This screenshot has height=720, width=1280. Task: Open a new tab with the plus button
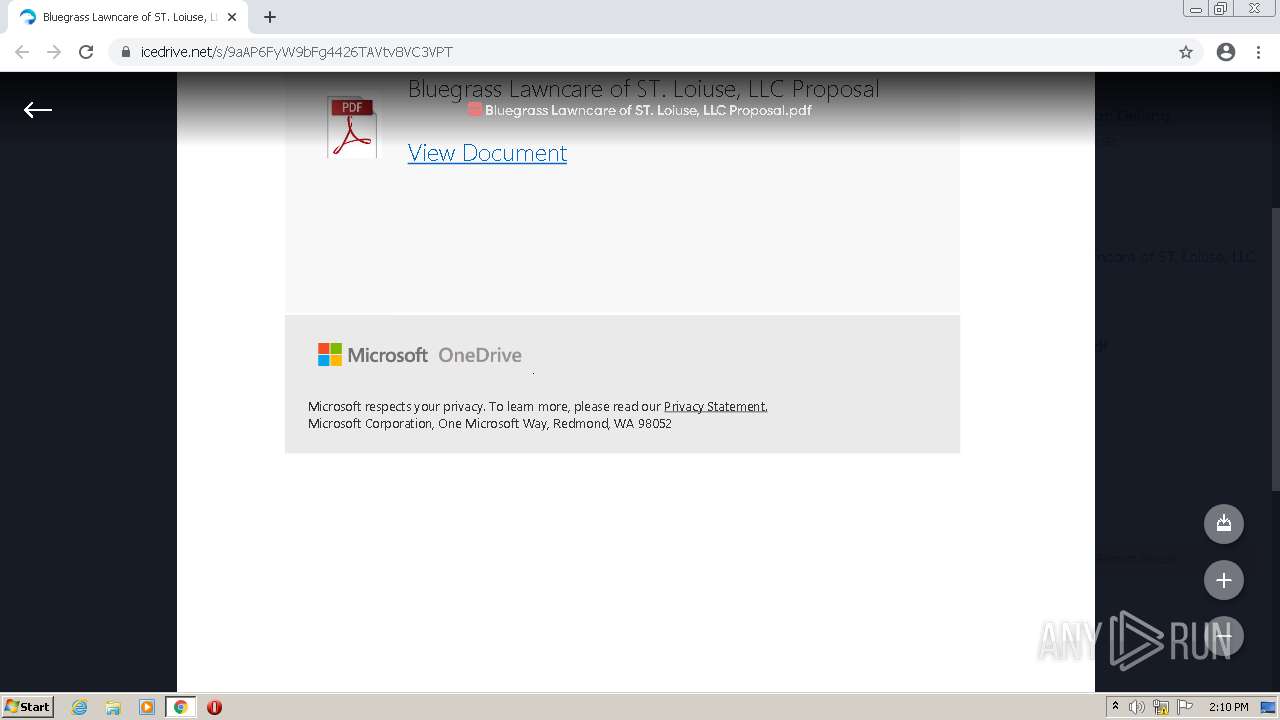click(270, 17)
